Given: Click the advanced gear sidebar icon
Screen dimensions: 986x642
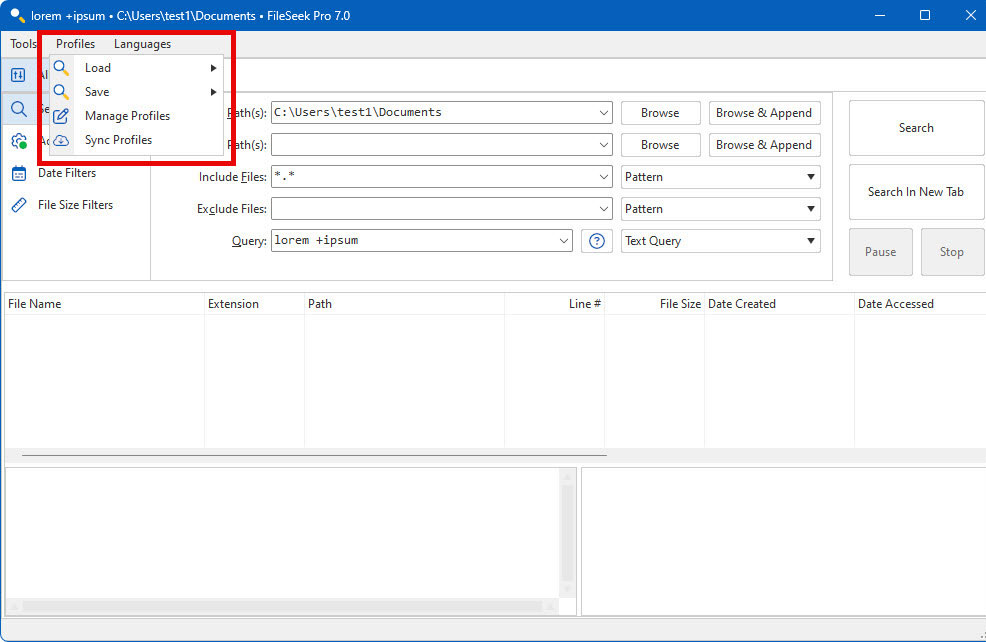Looking at the screenshot, I should pyautogui.click(x=19, y=141).
